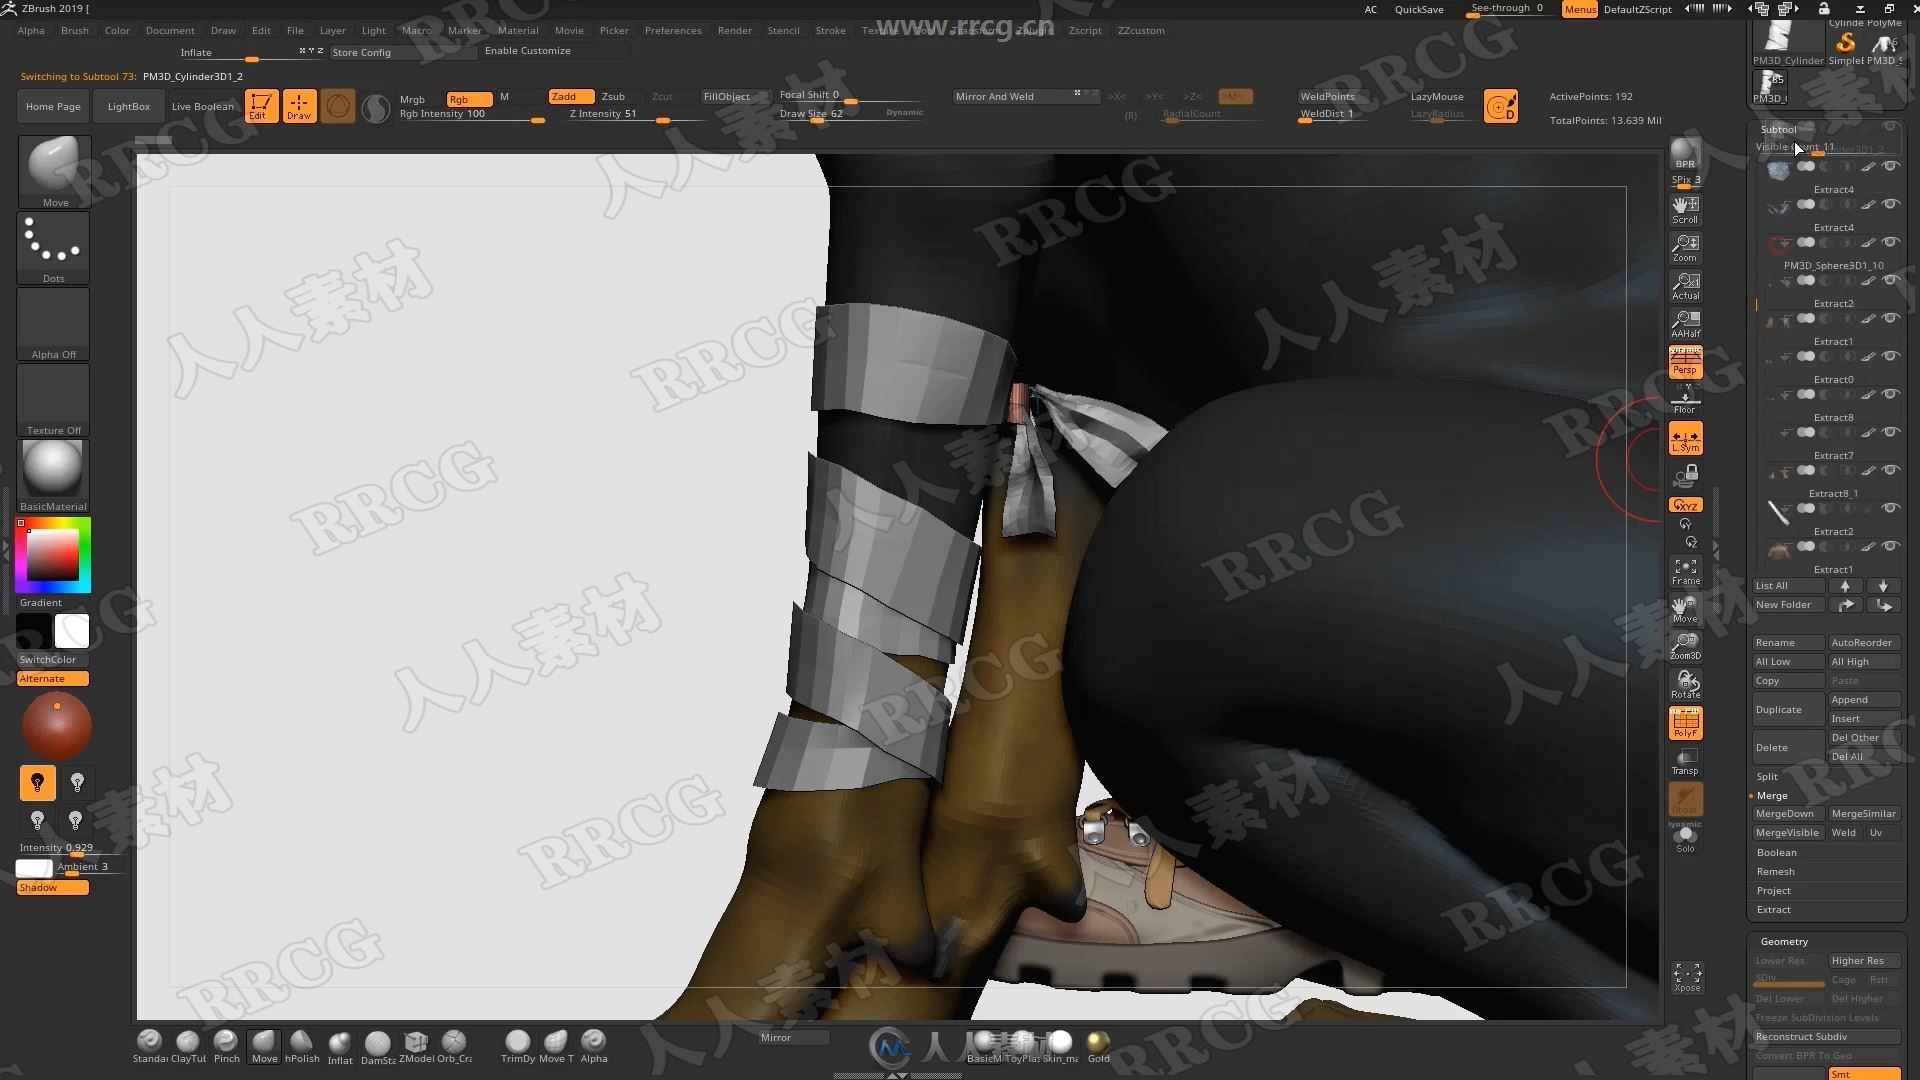Select the white secondary color swatch
1920x1080 pixels.
(x=71, y=631)
